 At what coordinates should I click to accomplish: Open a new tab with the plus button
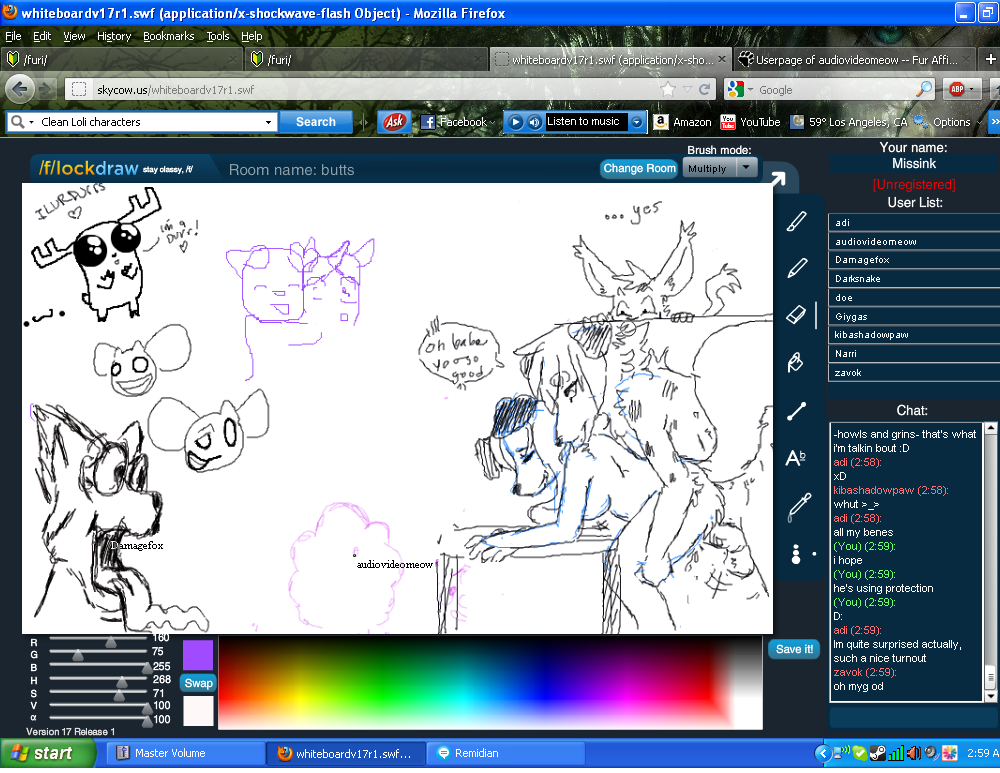990,59
